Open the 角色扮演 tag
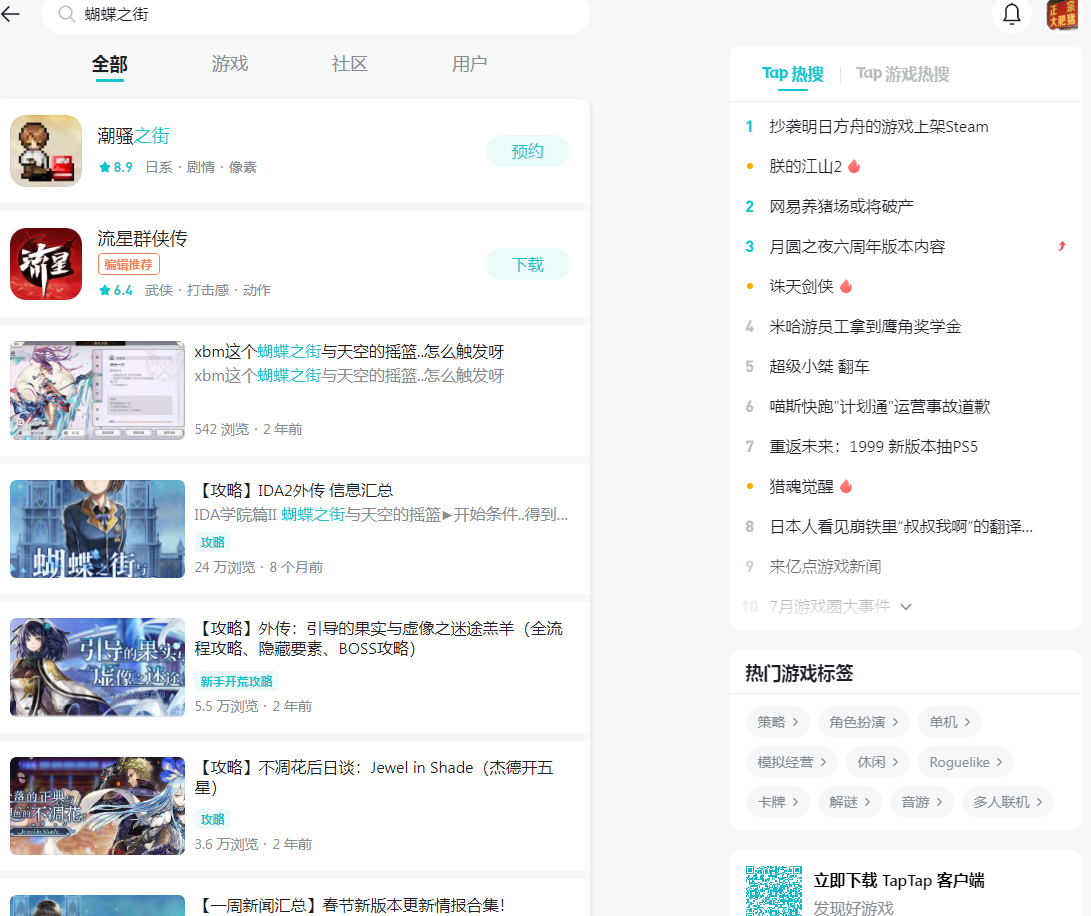Image resolution: width=1091 pixels, height=916 pixels. tap(863, 722)
